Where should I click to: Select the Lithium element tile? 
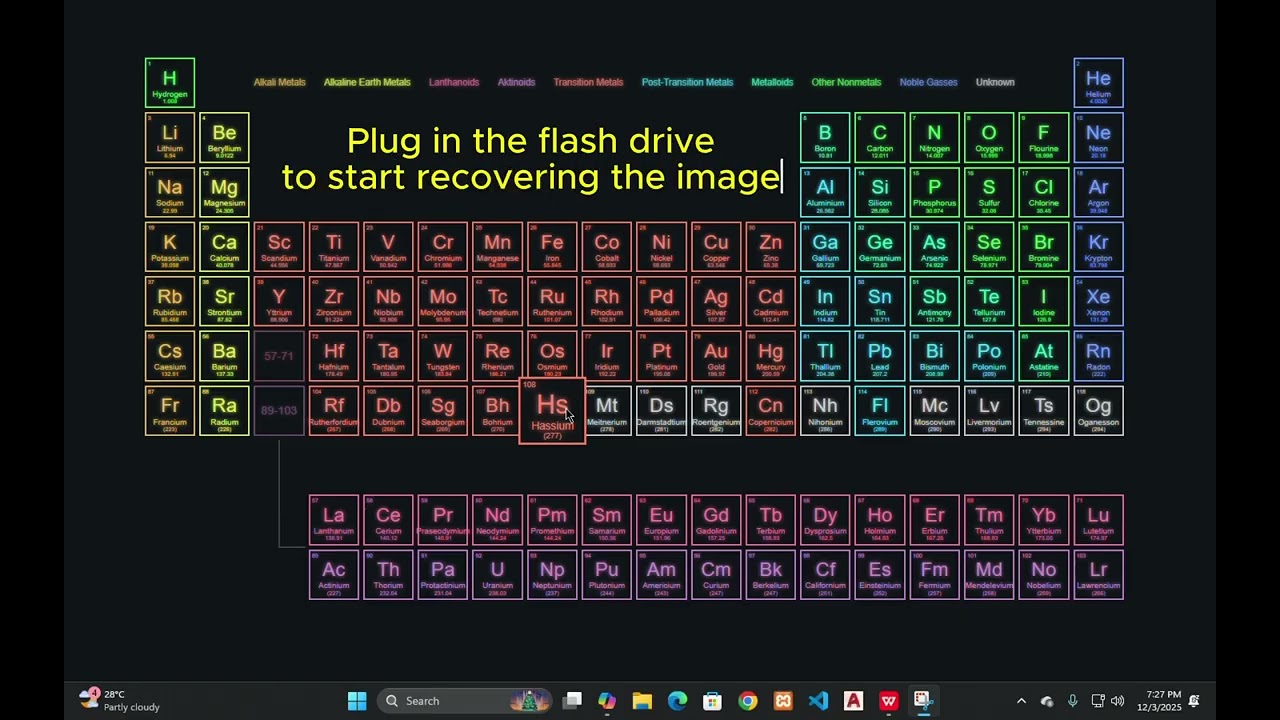(x=170, y=138)
